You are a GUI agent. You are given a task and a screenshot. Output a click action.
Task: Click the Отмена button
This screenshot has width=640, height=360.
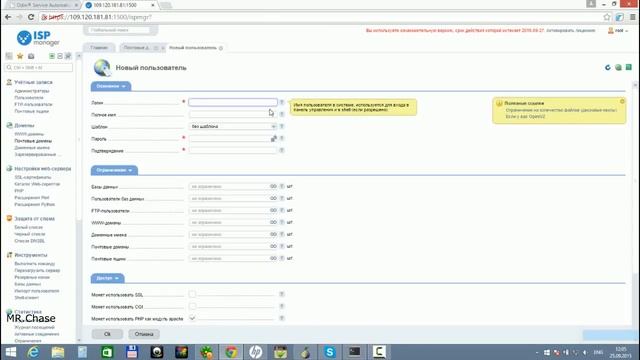144,334
